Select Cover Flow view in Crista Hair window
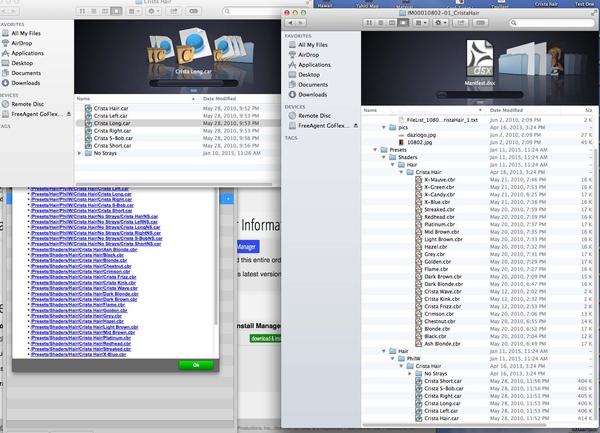The height and width of the screenshot is (433, 600). coord(116,11)
